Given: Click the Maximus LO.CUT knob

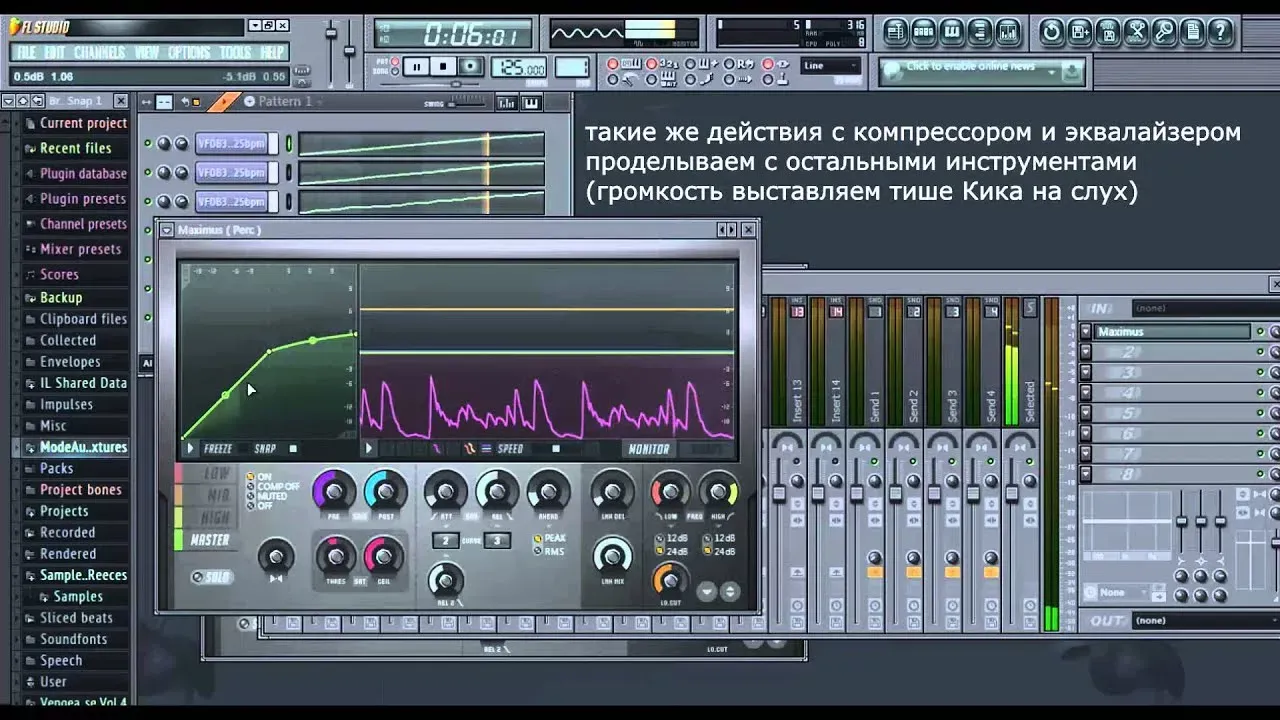Looking at the screenshot, I should click(x=670, y=580).
